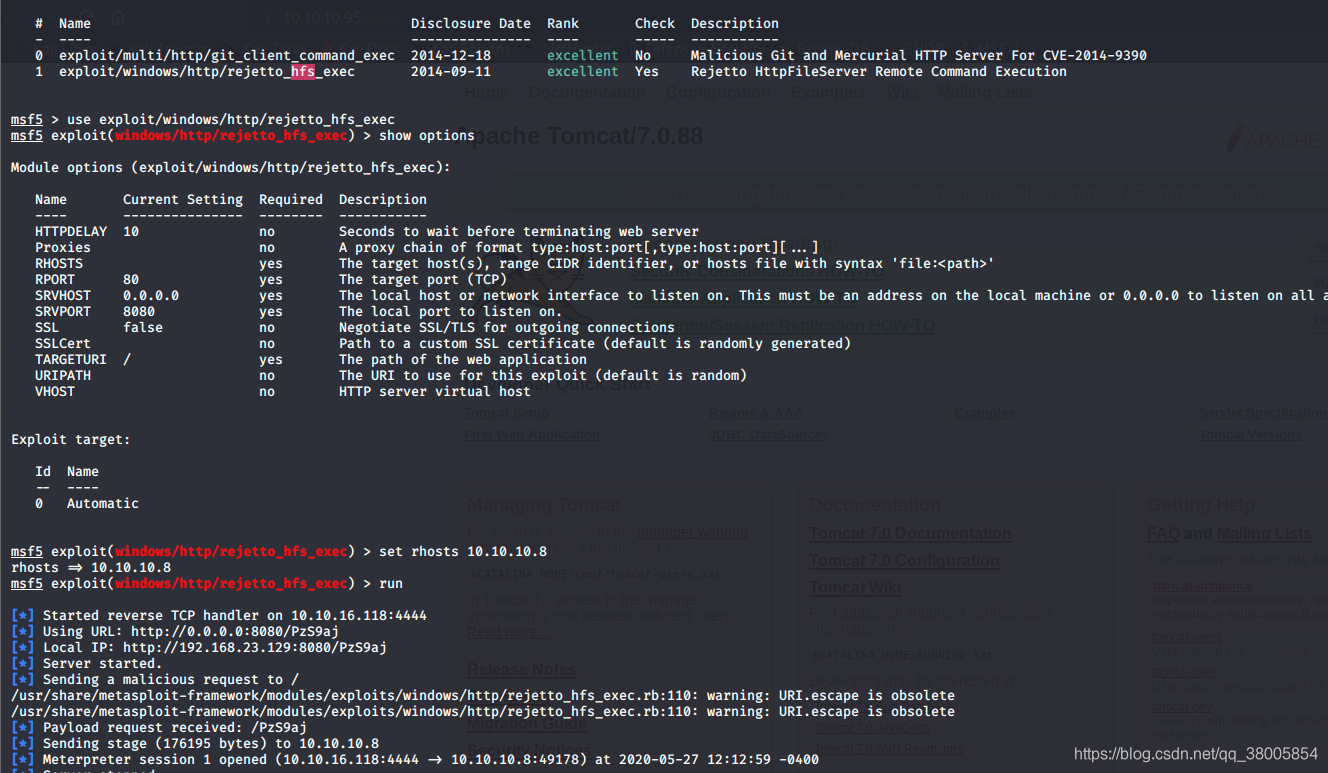This screenshot has width=1328, height=773.
Task: Open the 'FAQ' link under Getting Help
Action: 1163,534
